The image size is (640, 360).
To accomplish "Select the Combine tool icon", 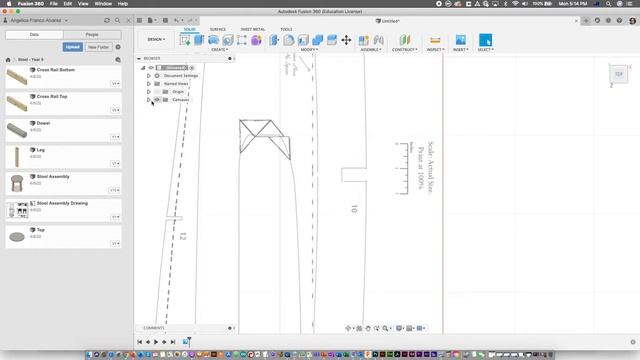I will click(317, 40).
